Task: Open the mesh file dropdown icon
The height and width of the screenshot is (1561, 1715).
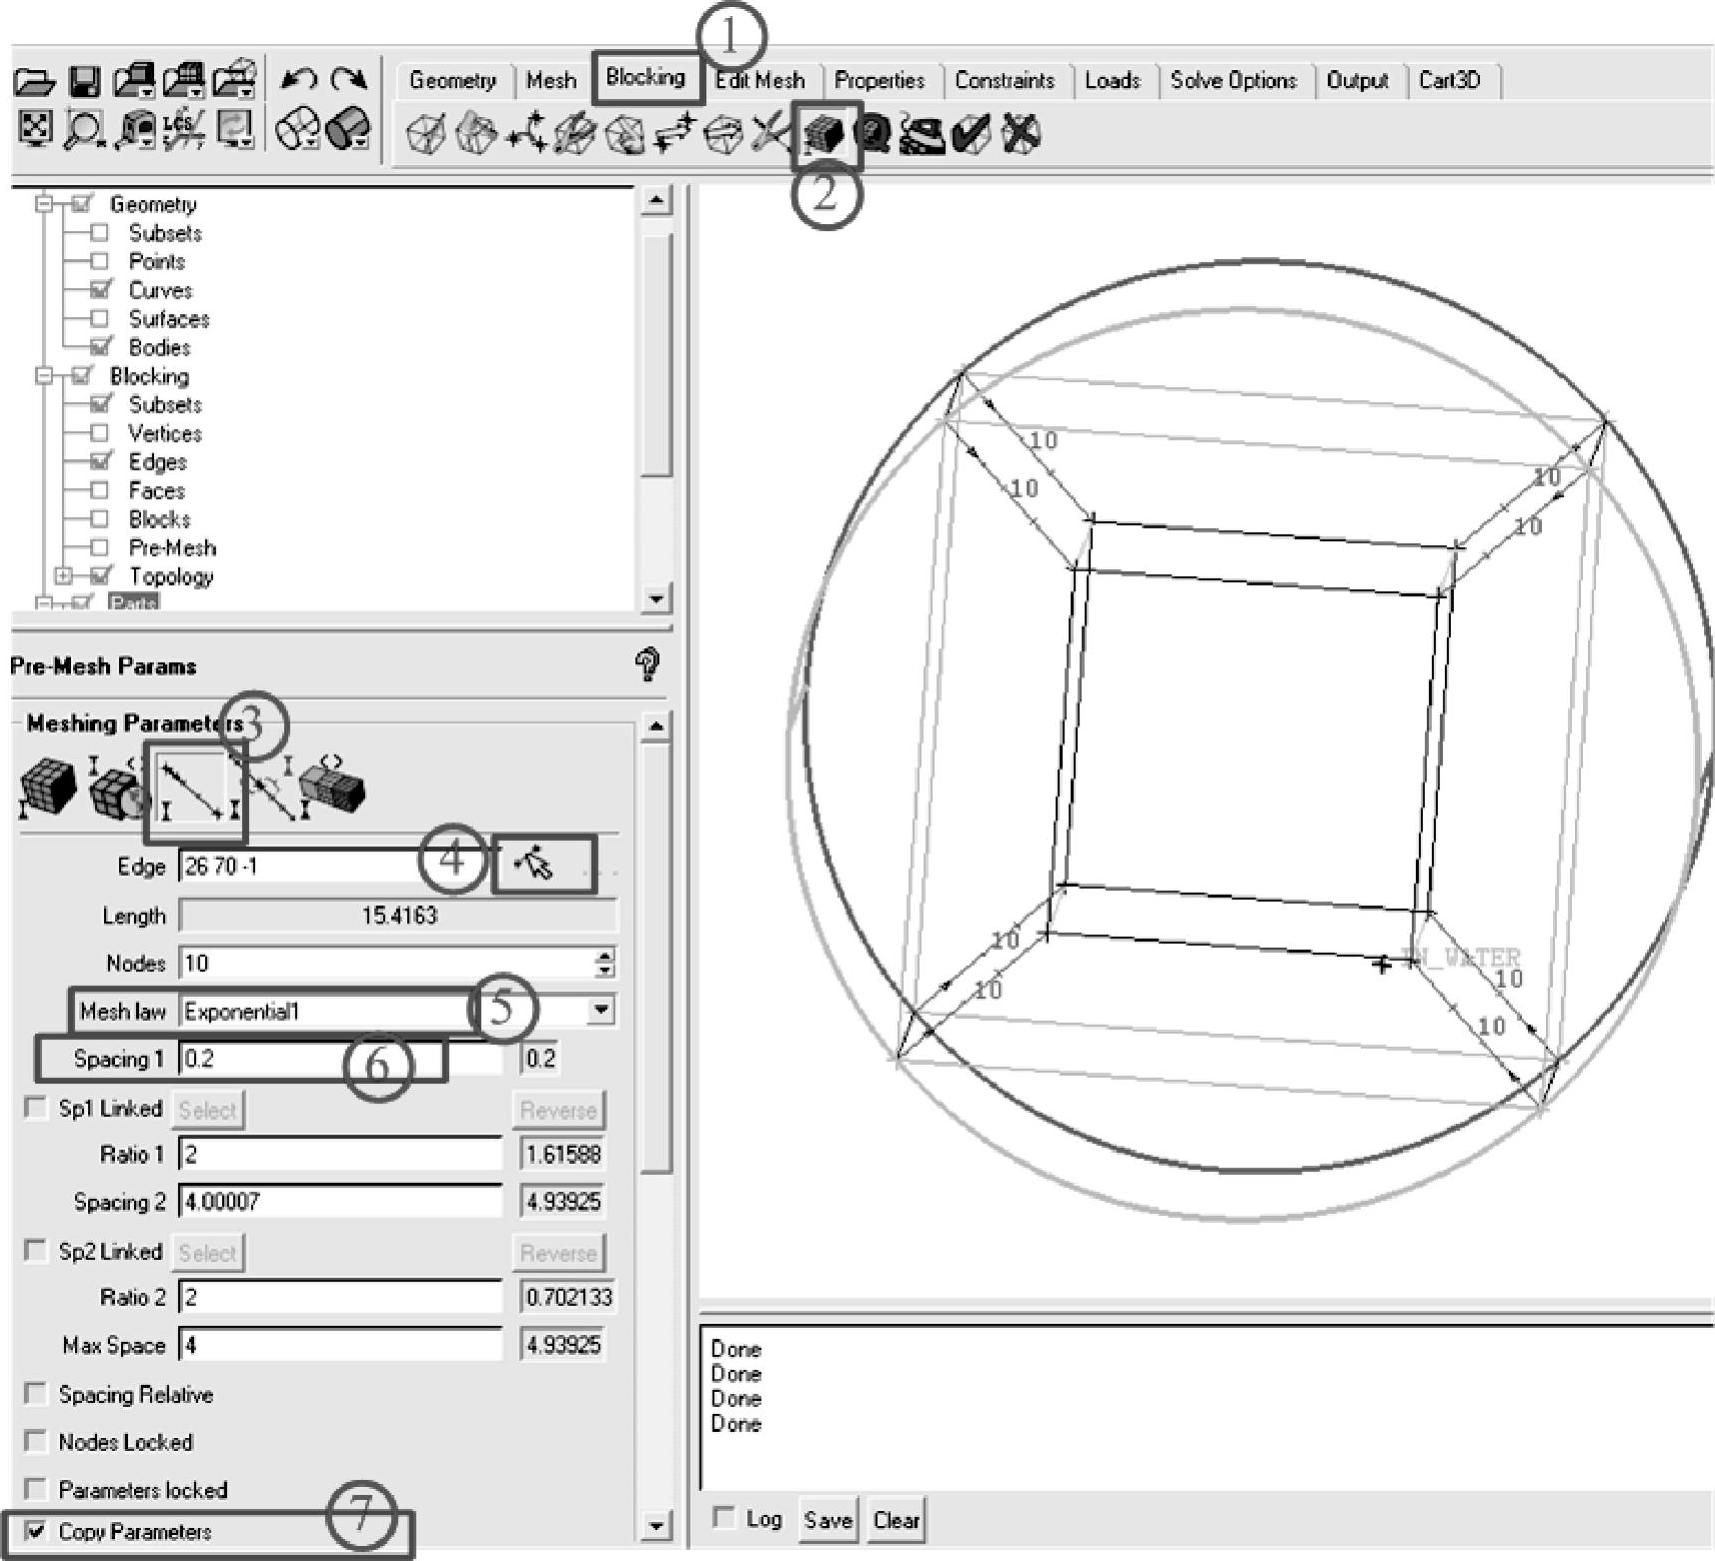Action: [185, 82]
